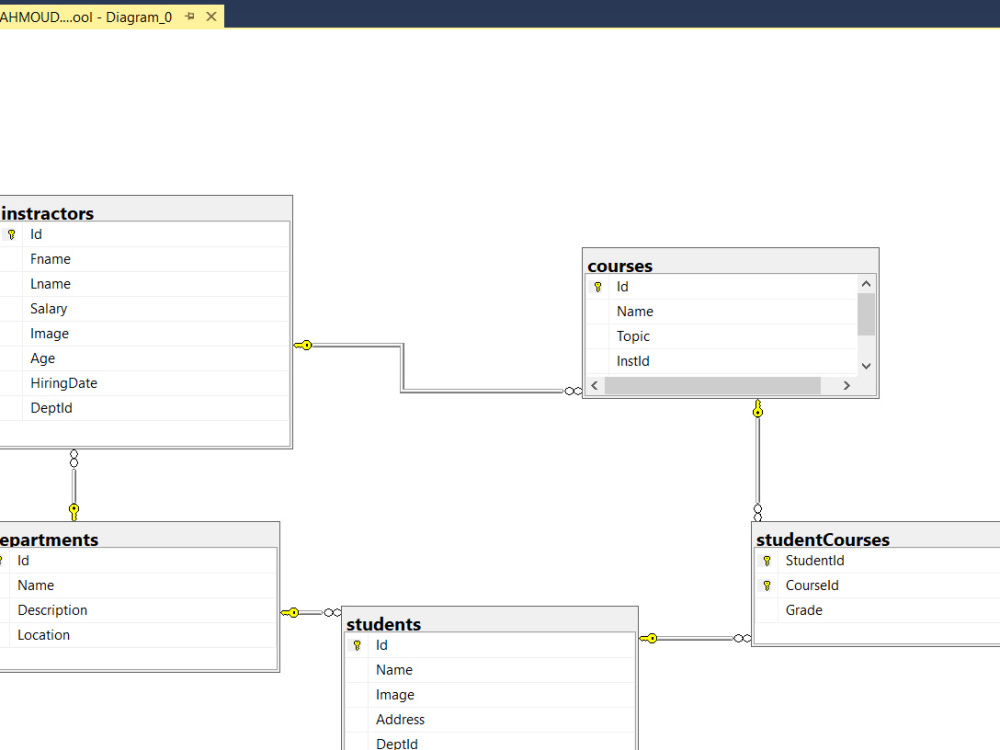Click courses horizontal scrollbar thumb

click(x=712, y=385)
